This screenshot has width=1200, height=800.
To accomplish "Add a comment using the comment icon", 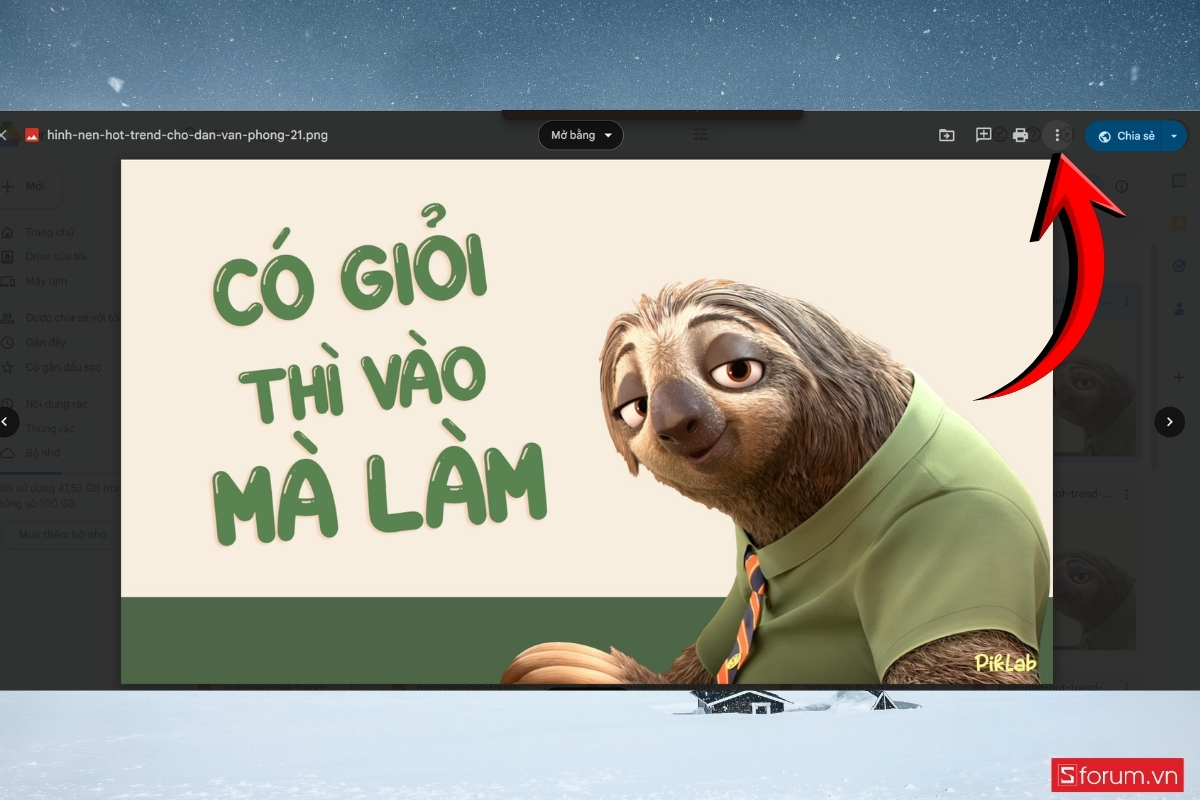I will (983, 133).
